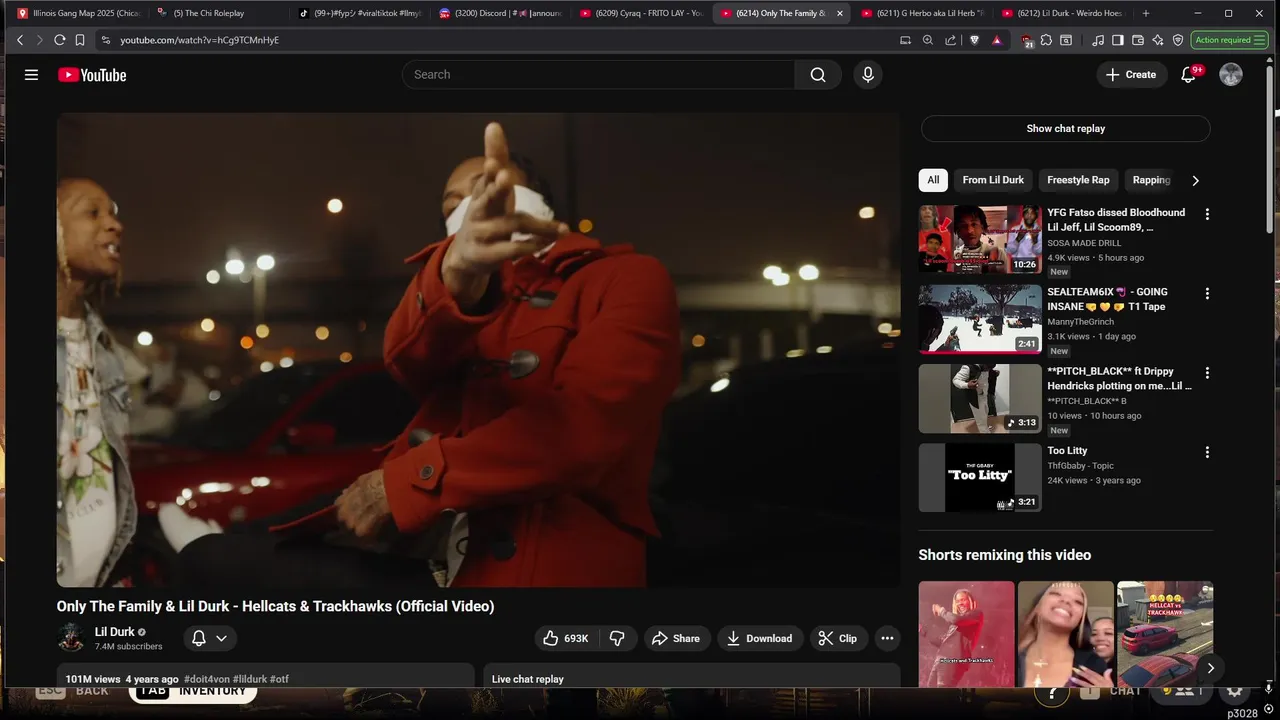Screen dimensions: 1280x720
Task: Show next Shorts with the arrow
Action: (x=1210, y=668)
